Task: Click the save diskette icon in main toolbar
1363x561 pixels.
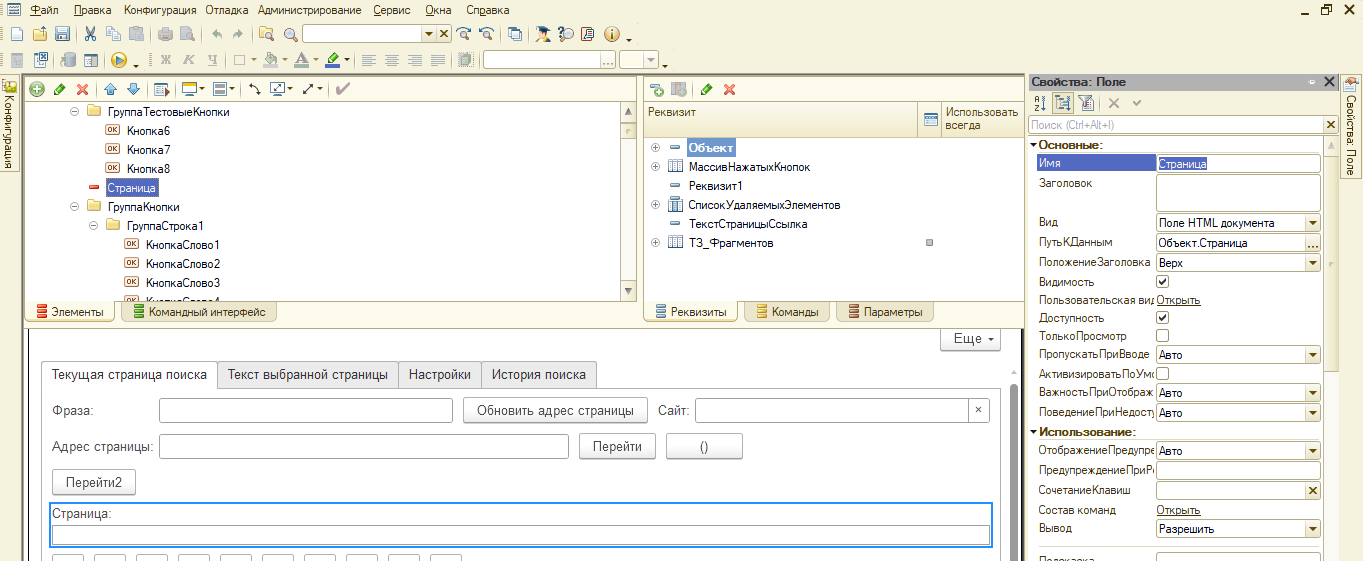Action: (62, 34)
